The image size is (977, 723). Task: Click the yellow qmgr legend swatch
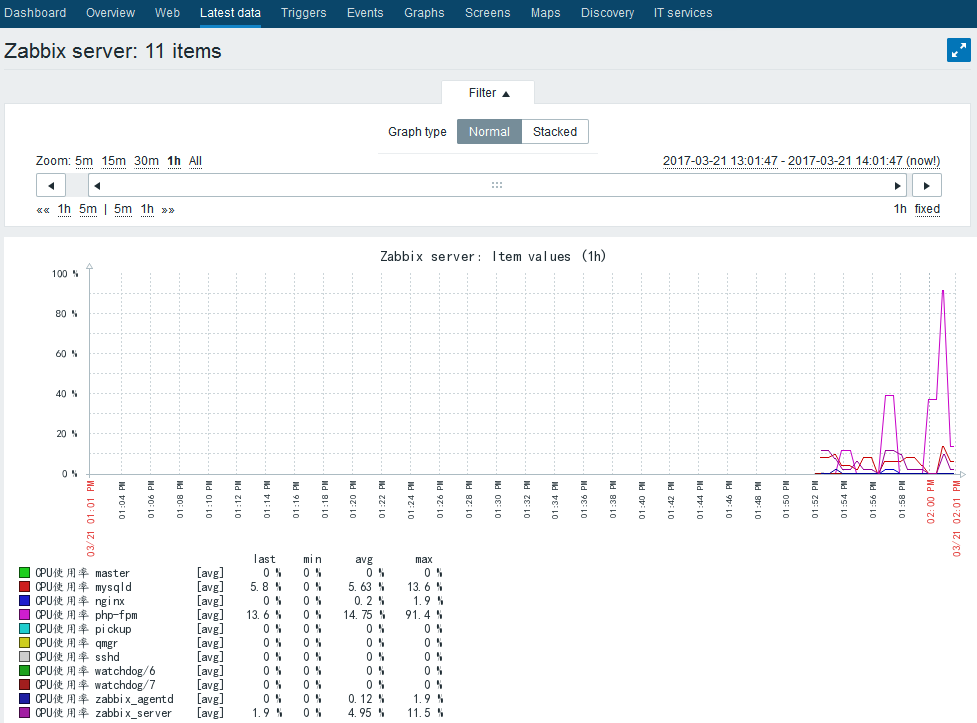(x=24, y=643)
